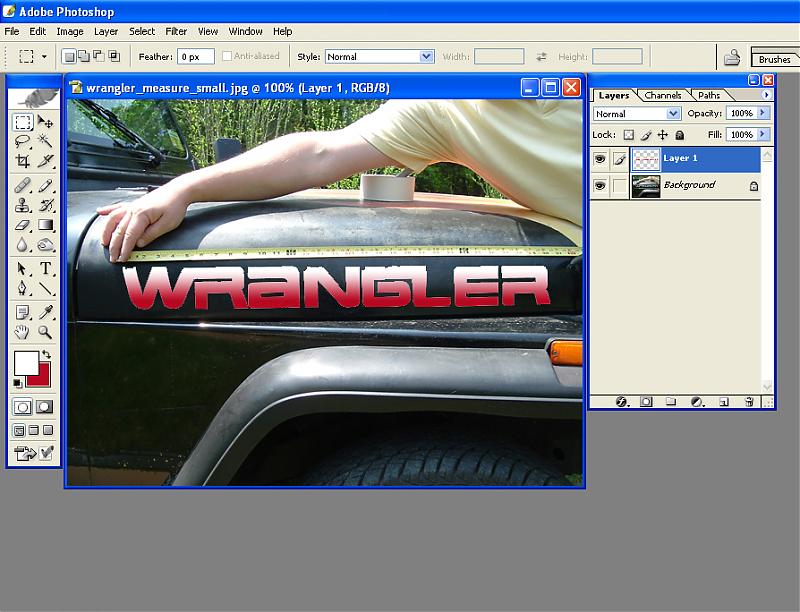Select the Brush tool

45,186
